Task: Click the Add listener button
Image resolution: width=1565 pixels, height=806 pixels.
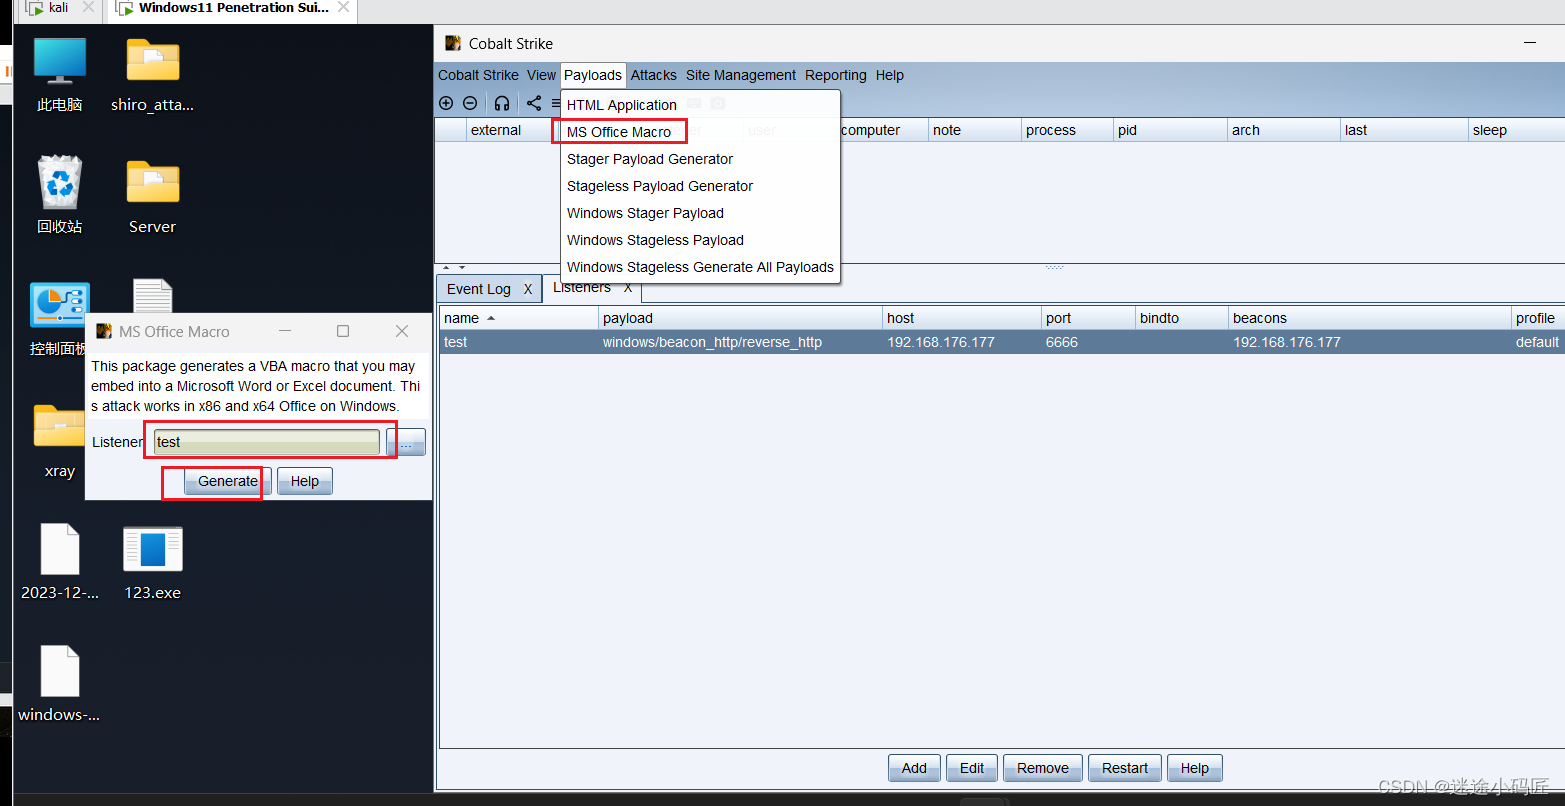Action: pos(914,768)
